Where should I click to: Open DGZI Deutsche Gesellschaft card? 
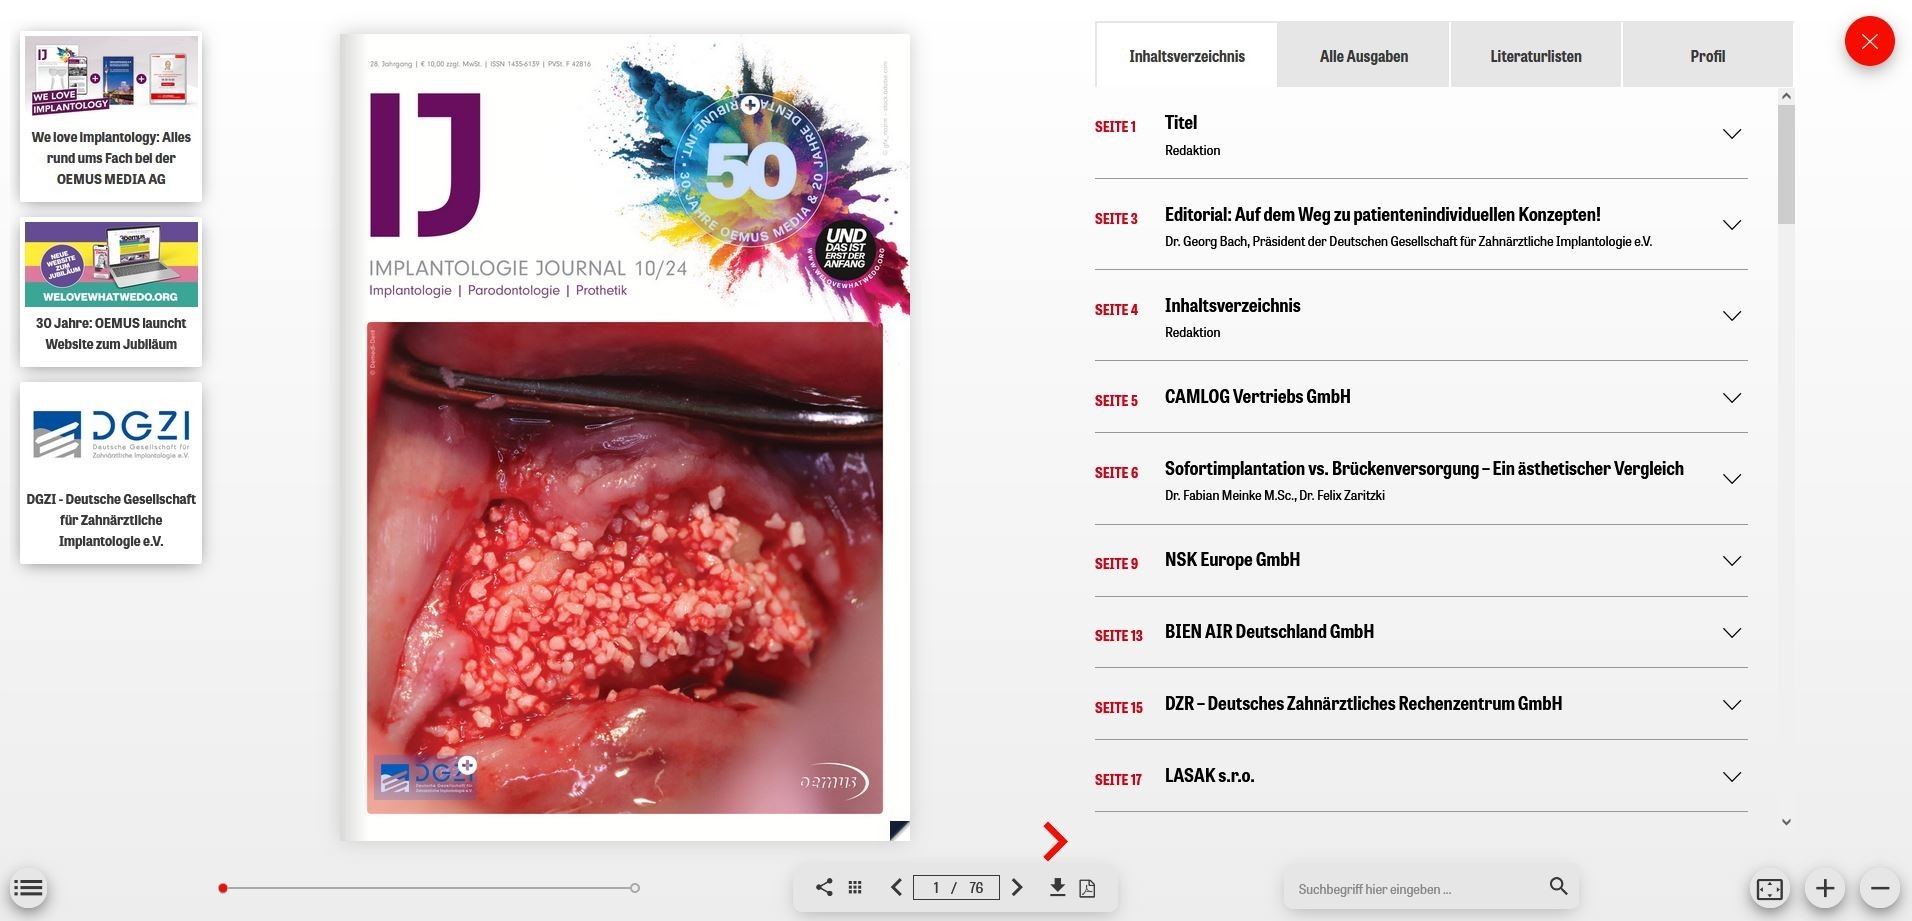tap(111, 473)
